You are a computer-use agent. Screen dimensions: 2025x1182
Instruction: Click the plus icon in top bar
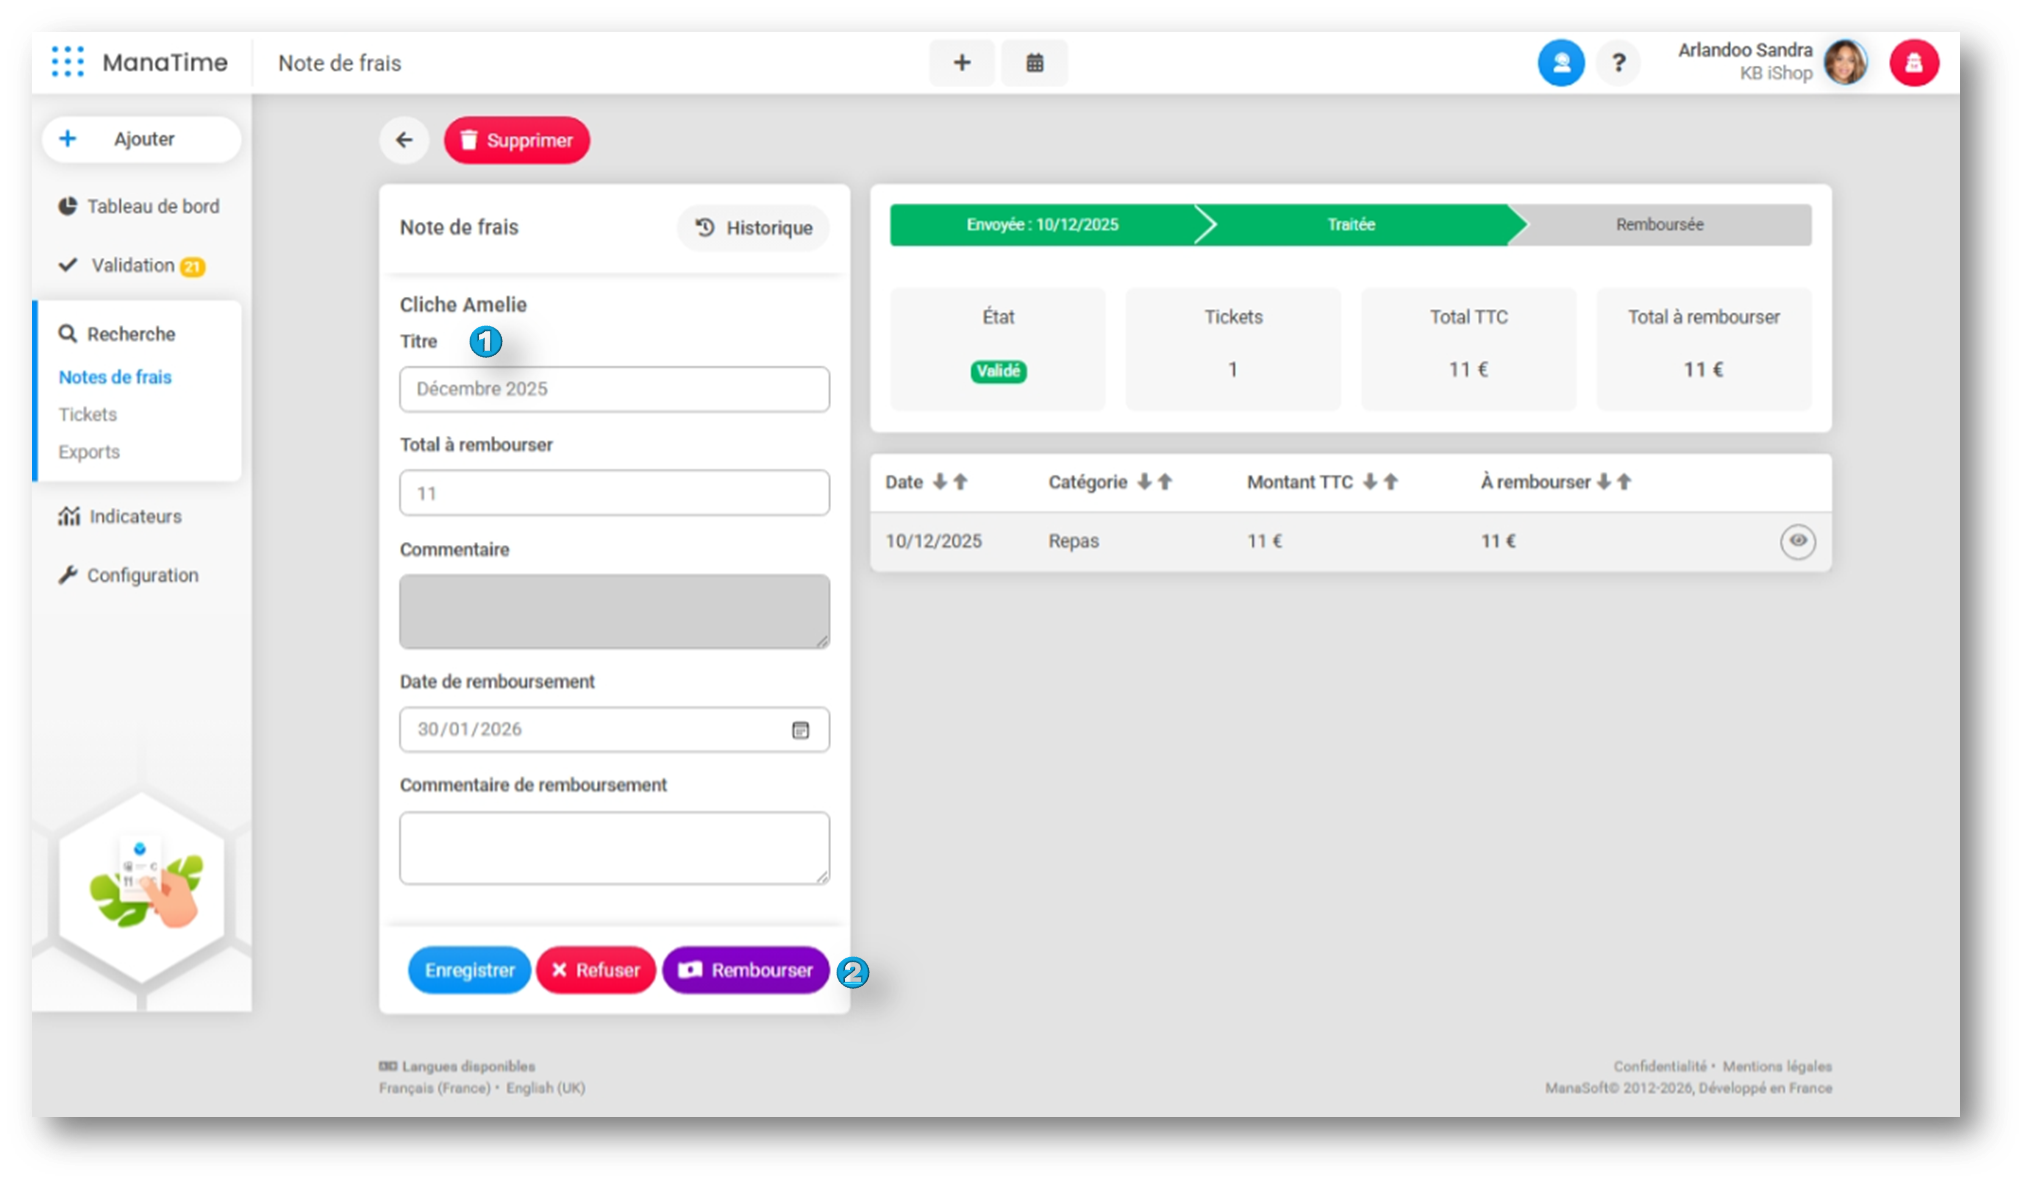click(x=961, y=63)
